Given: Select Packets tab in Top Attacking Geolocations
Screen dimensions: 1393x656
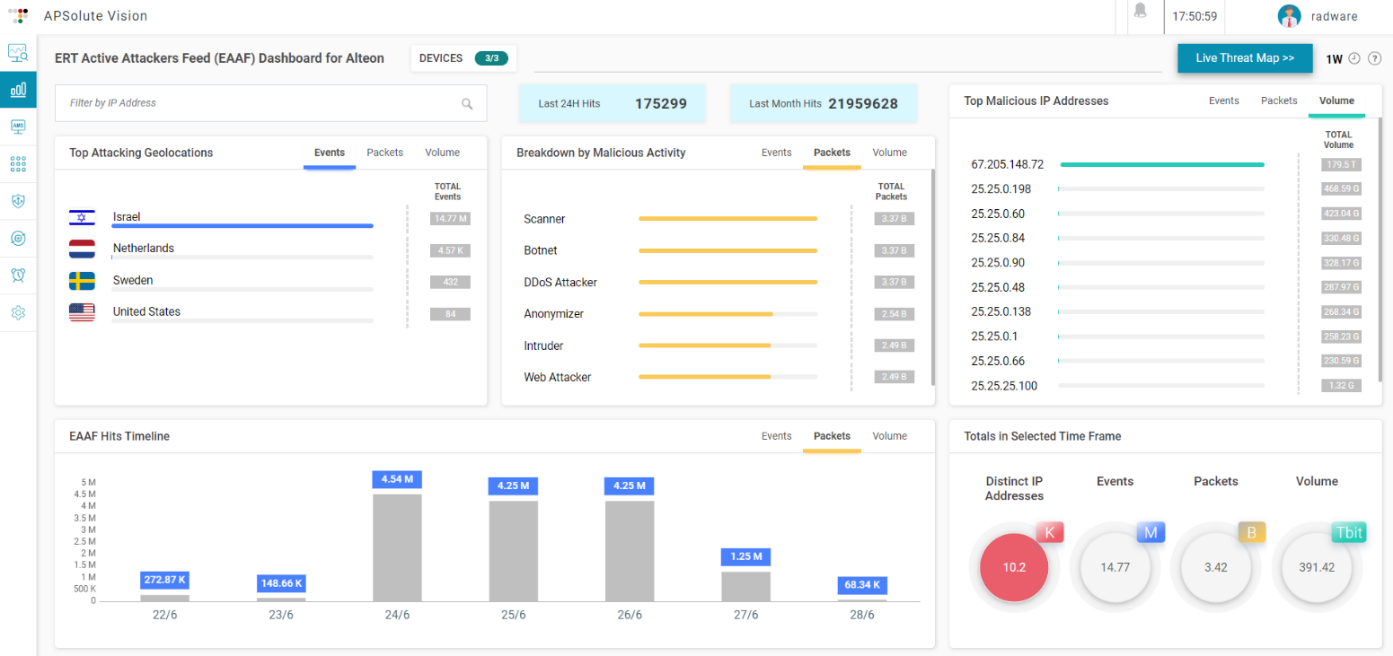Looking at the screenshot, I should pyautogui.click(x=385, y=153).
